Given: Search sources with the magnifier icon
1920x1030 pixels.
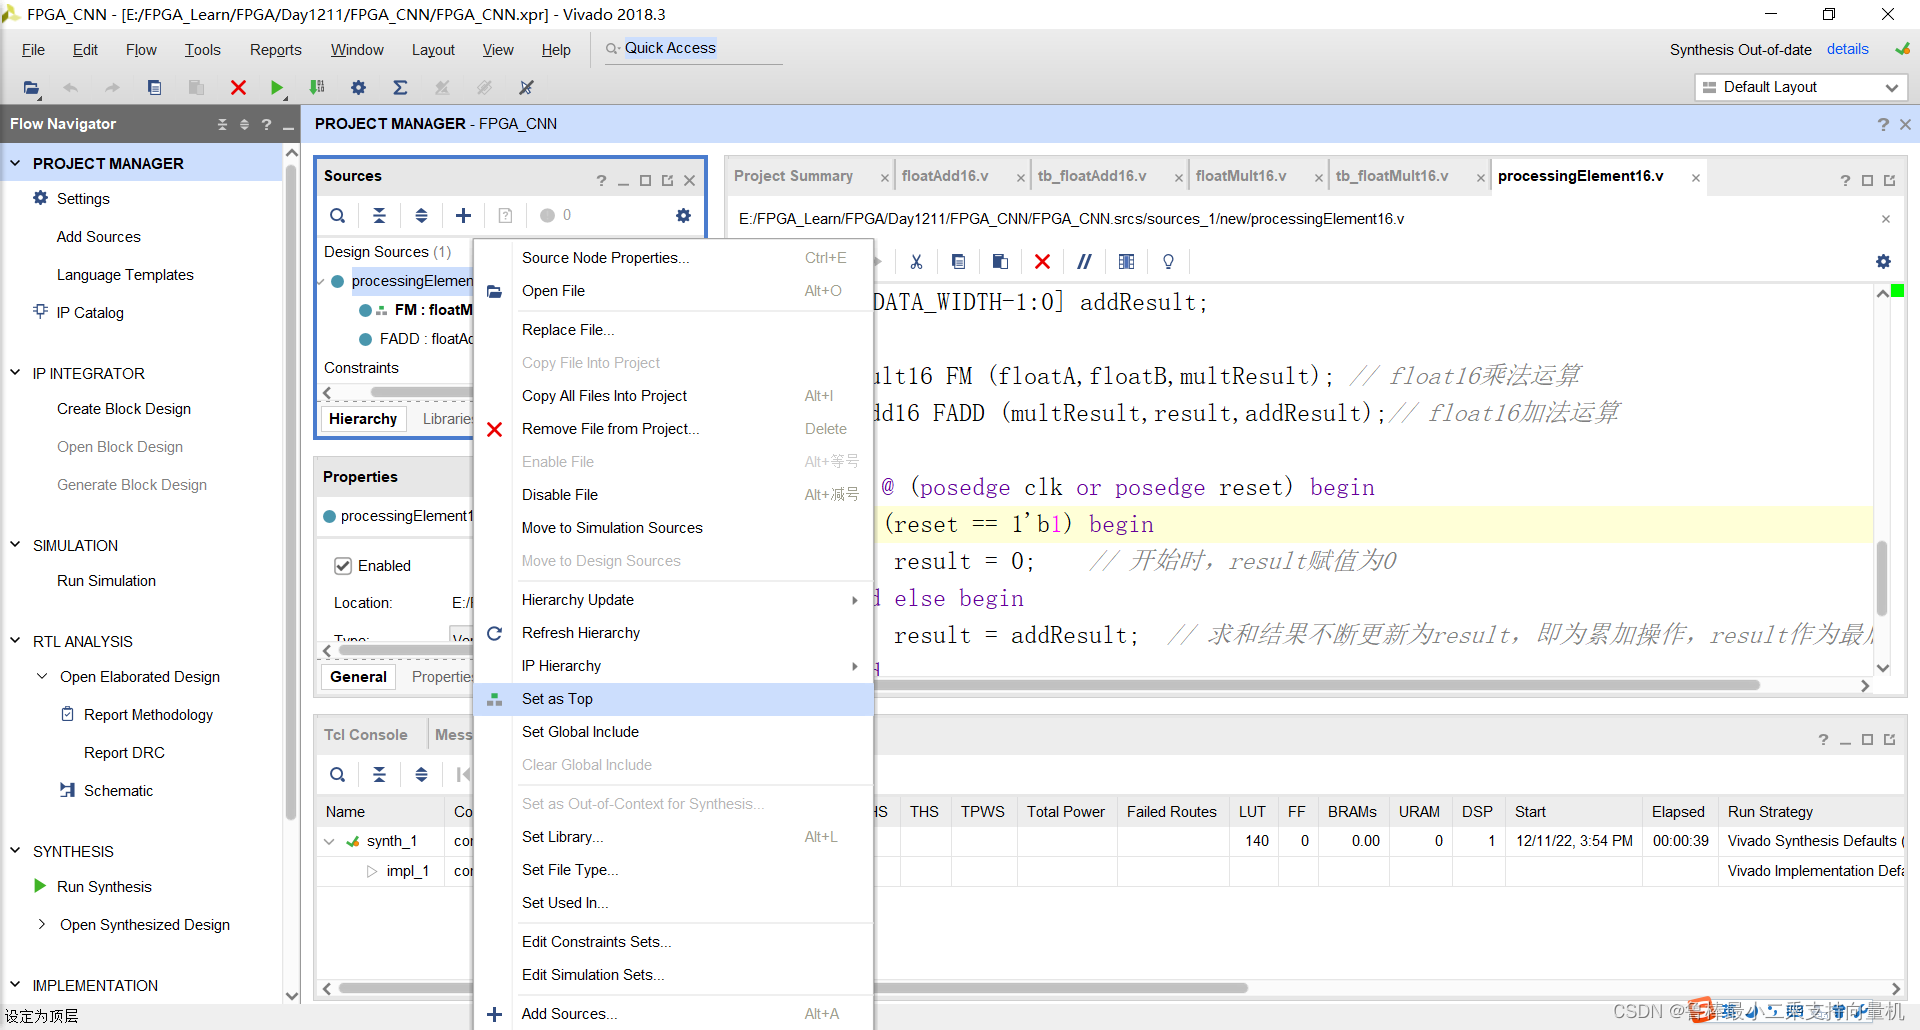Looking at the screenshot, I should click(338, 215).
